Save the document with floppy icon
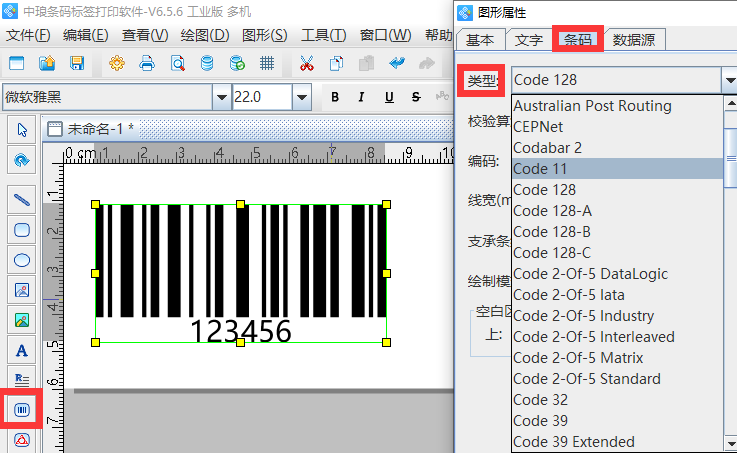 click(76, 64)
